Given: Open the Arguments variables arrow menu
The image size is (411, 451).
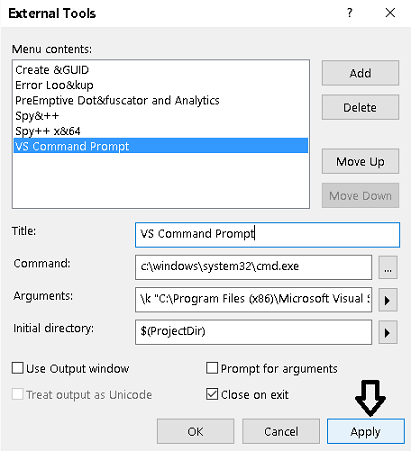Looking at the screenshot, I should [x=388, y=300].
